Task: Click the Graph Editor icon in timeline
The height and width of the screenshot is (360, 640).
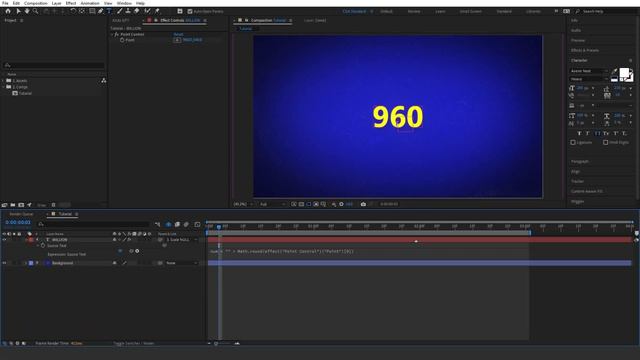Action: pos(197,224)
